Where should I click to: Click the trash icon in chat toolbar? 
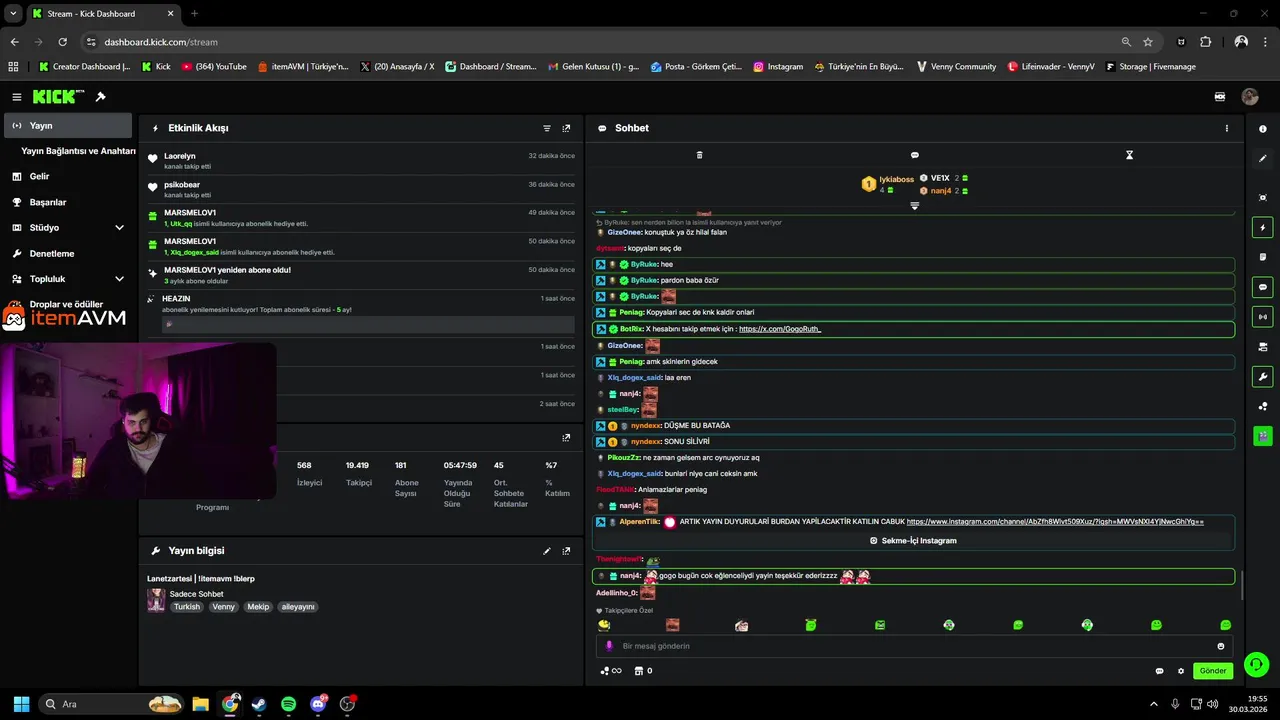point(699,155)
